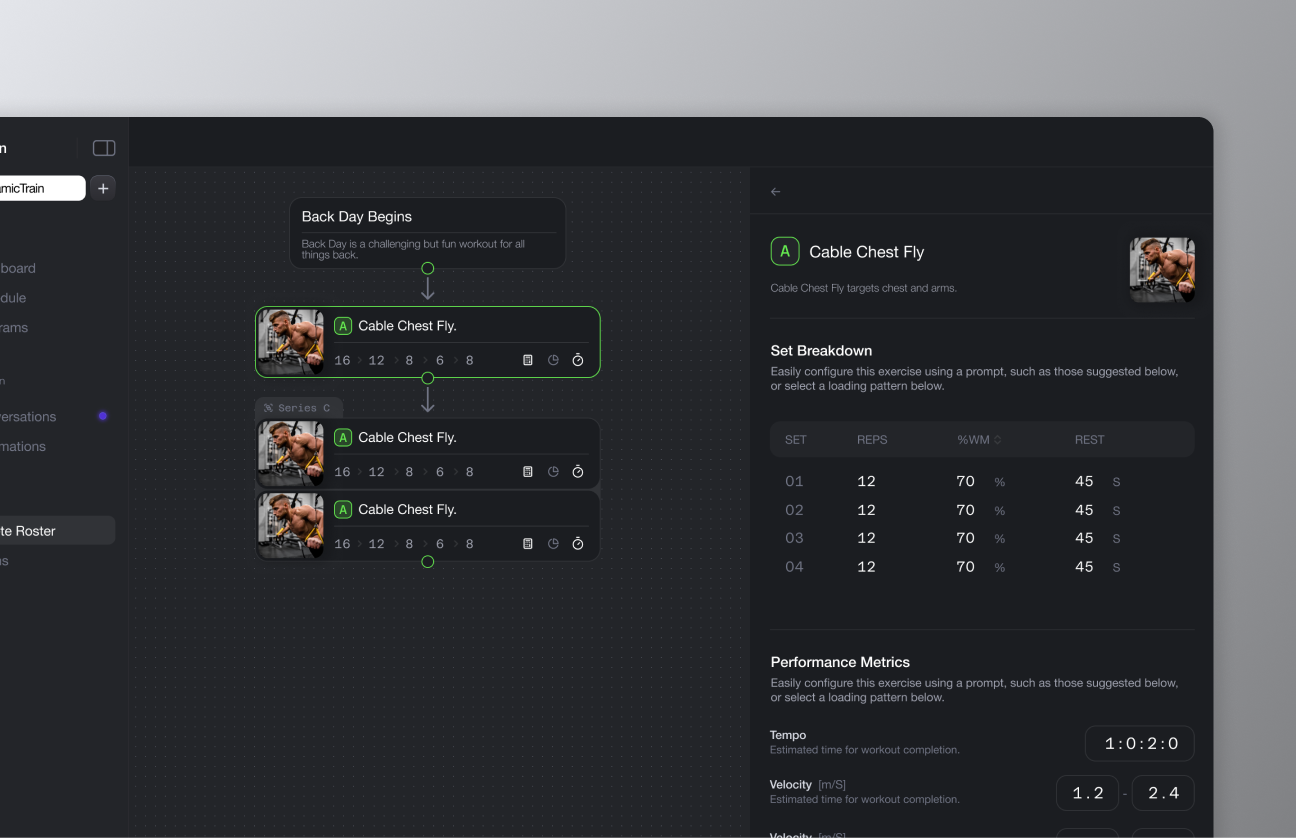Open the Programs sidebar item ending in 'rams'
The height and width of the screenshot is (838, 1296).
tap(14, 328)
